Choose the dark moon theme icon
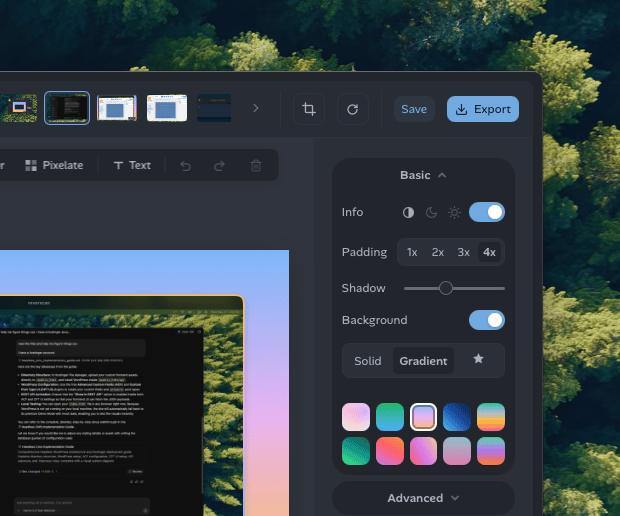The width and height of the screenshot is (620, 516). 431,213
